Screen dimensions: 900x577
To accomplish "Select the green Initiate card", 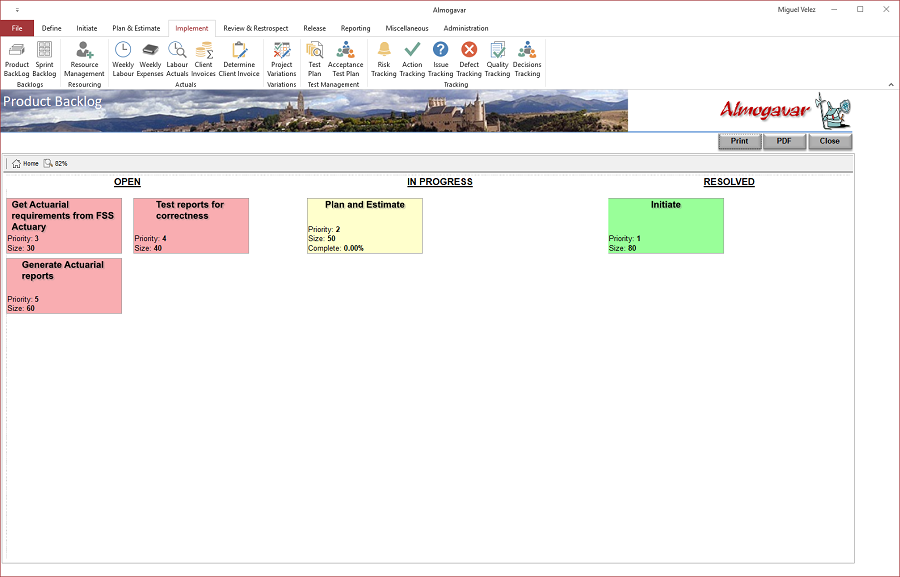I will click(666, 226).
